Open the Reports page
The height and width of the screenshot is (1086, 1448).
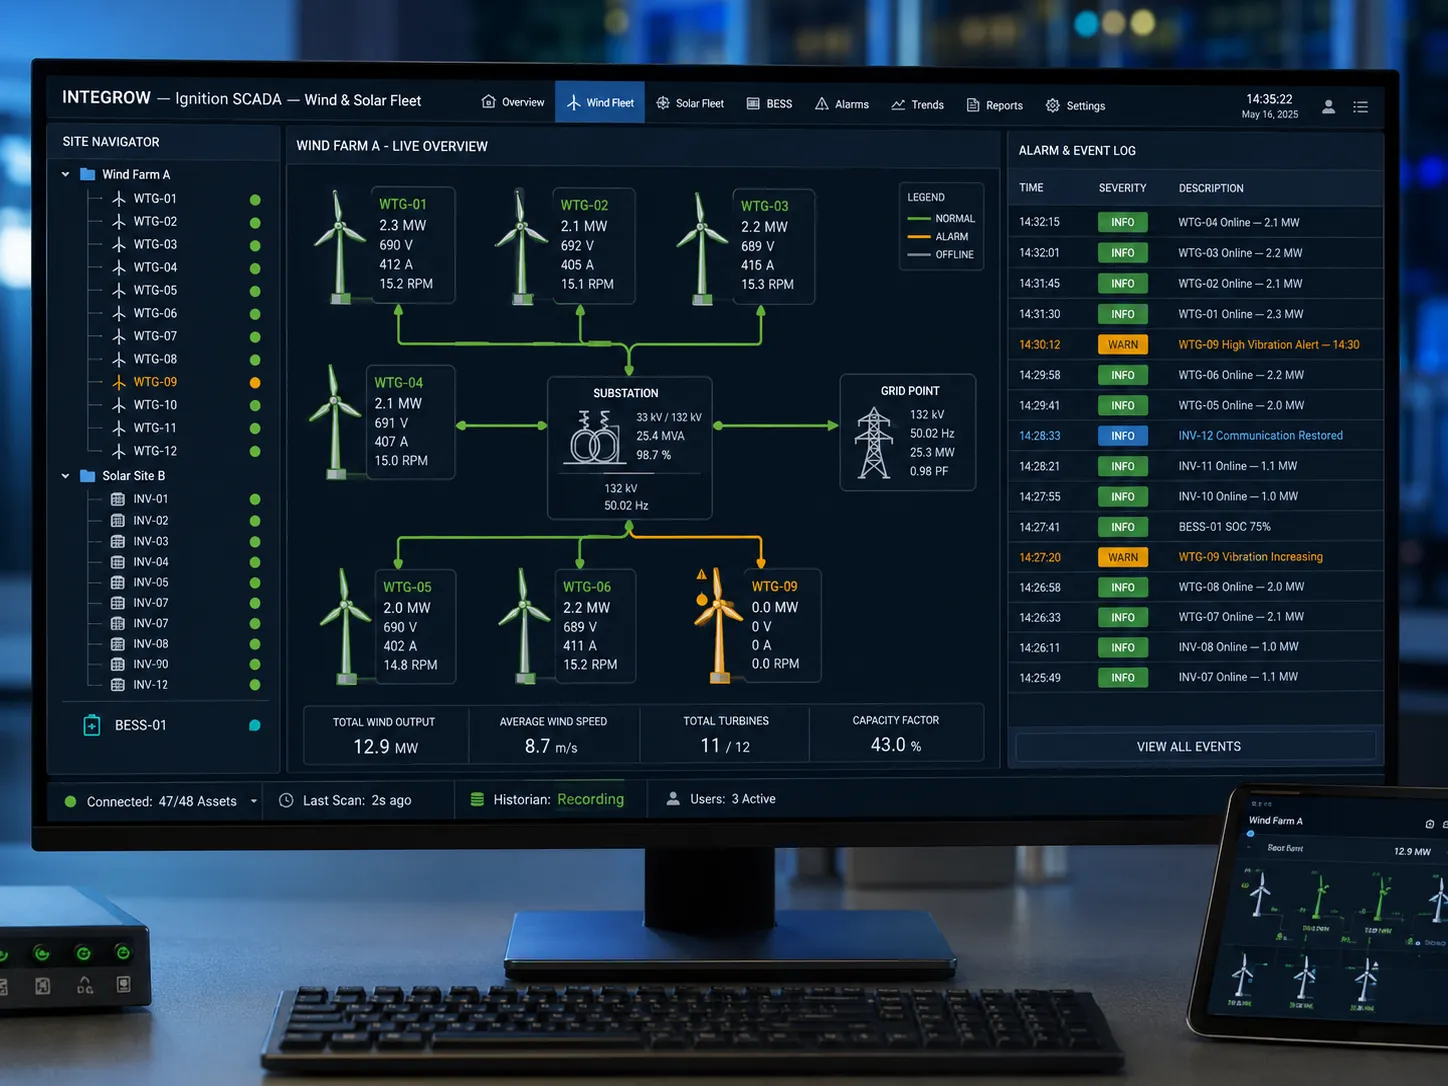tap(995, 105)
